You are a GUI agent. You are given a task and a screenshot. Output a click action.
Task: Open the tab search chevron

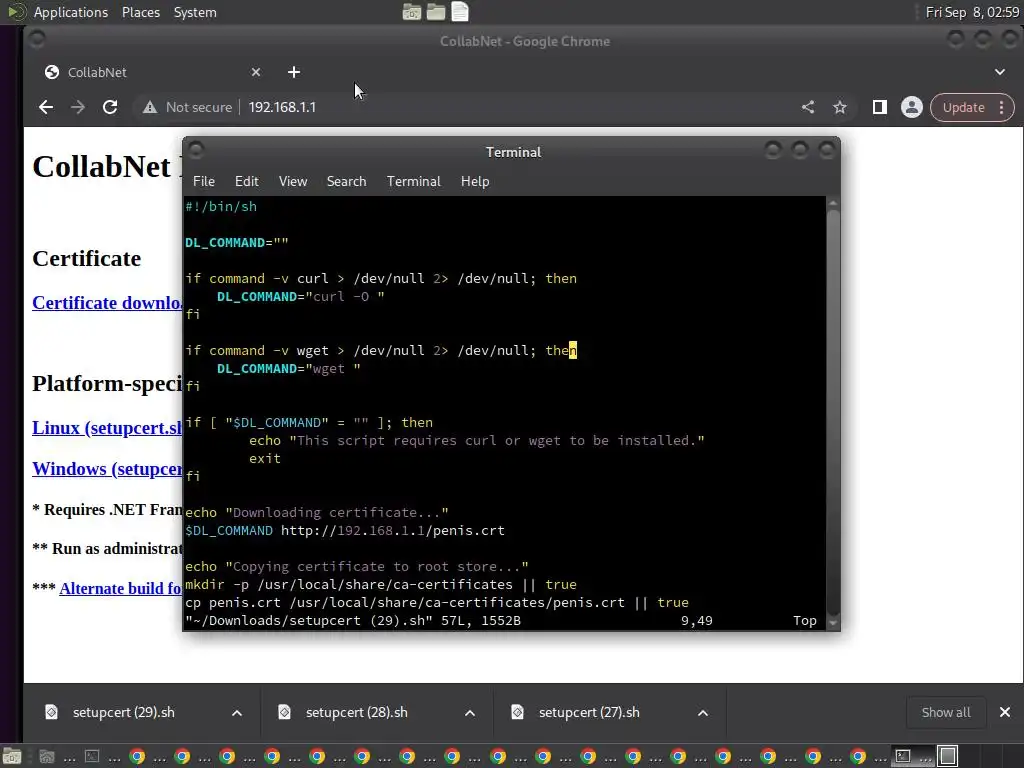coord(1000,72)
